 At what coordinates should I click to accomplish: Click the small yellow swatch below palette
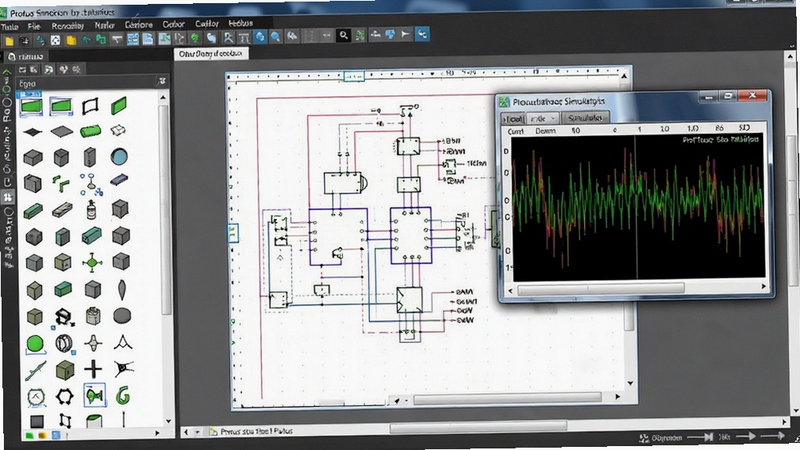coord(43,435)
